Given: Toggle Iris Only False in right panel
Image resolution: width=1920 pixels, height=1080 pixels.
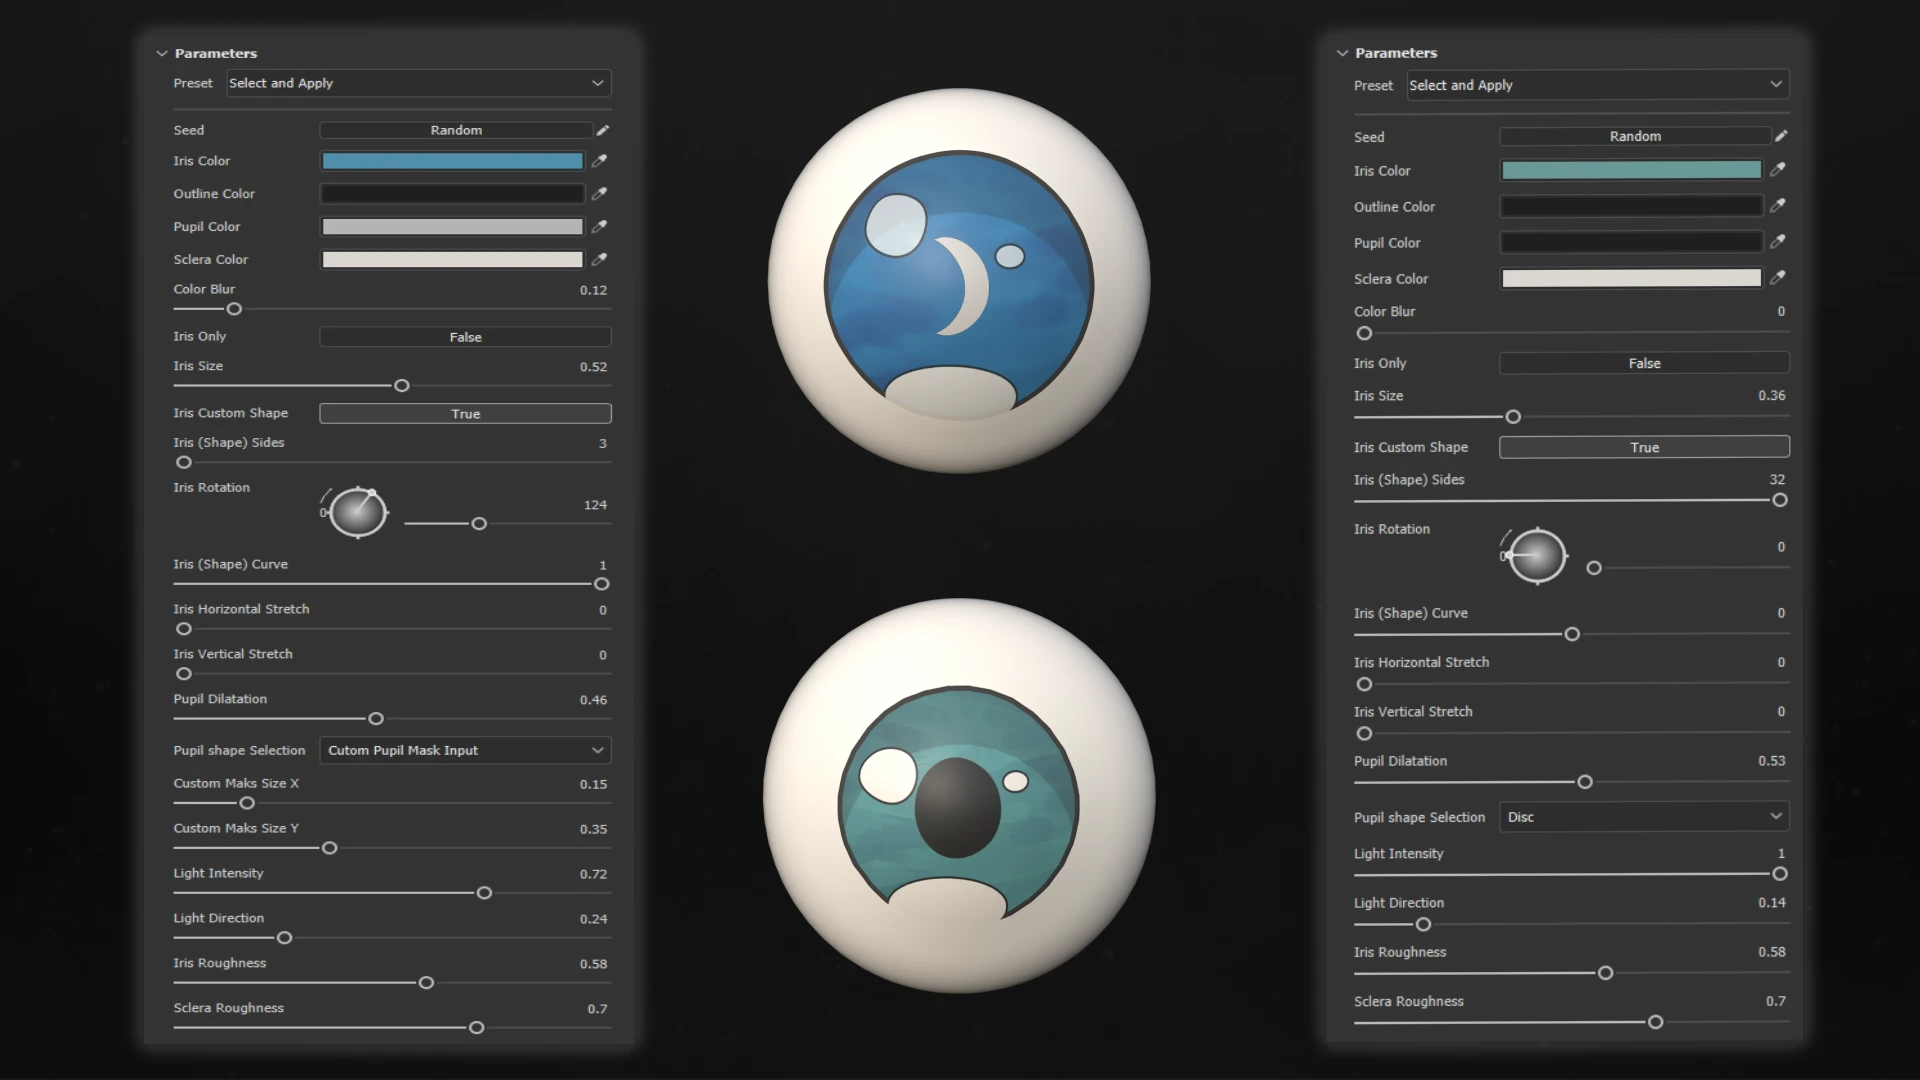Looking at the screenshot, I should pos(1644,363).
